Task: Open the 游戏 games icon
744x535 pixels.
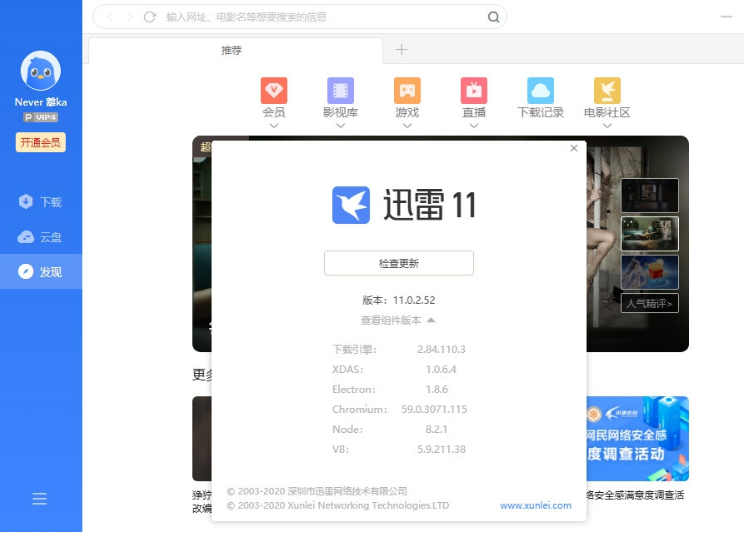Action: [x=407, y=91]
